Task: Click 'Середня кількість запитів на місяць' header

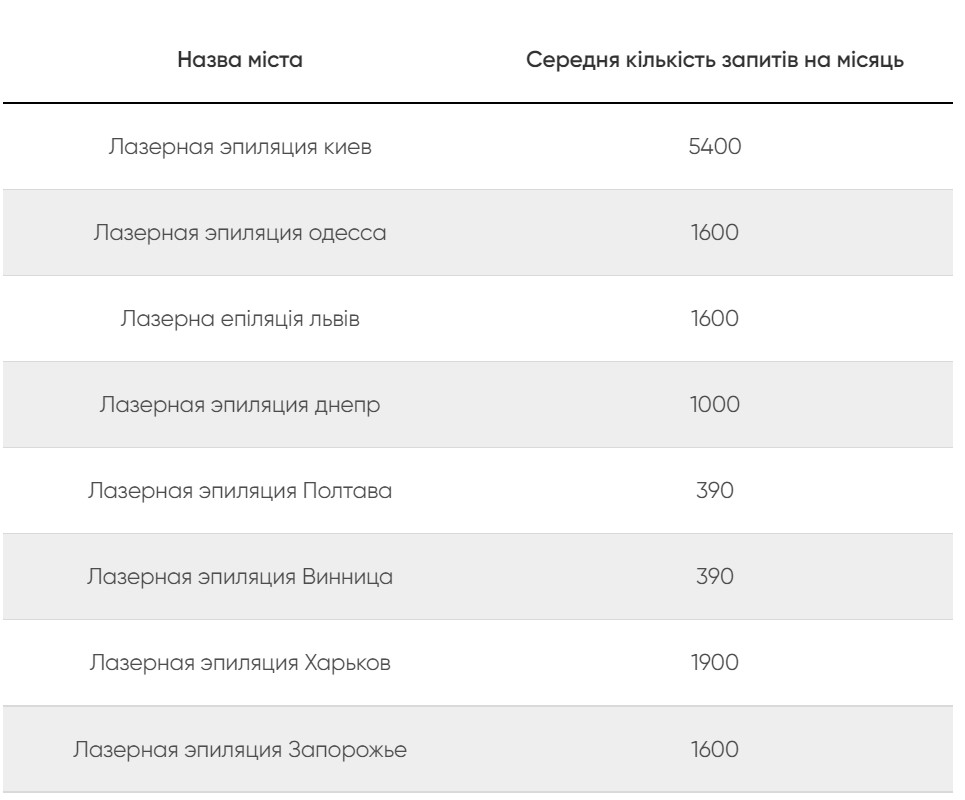Action: [715, 60]
